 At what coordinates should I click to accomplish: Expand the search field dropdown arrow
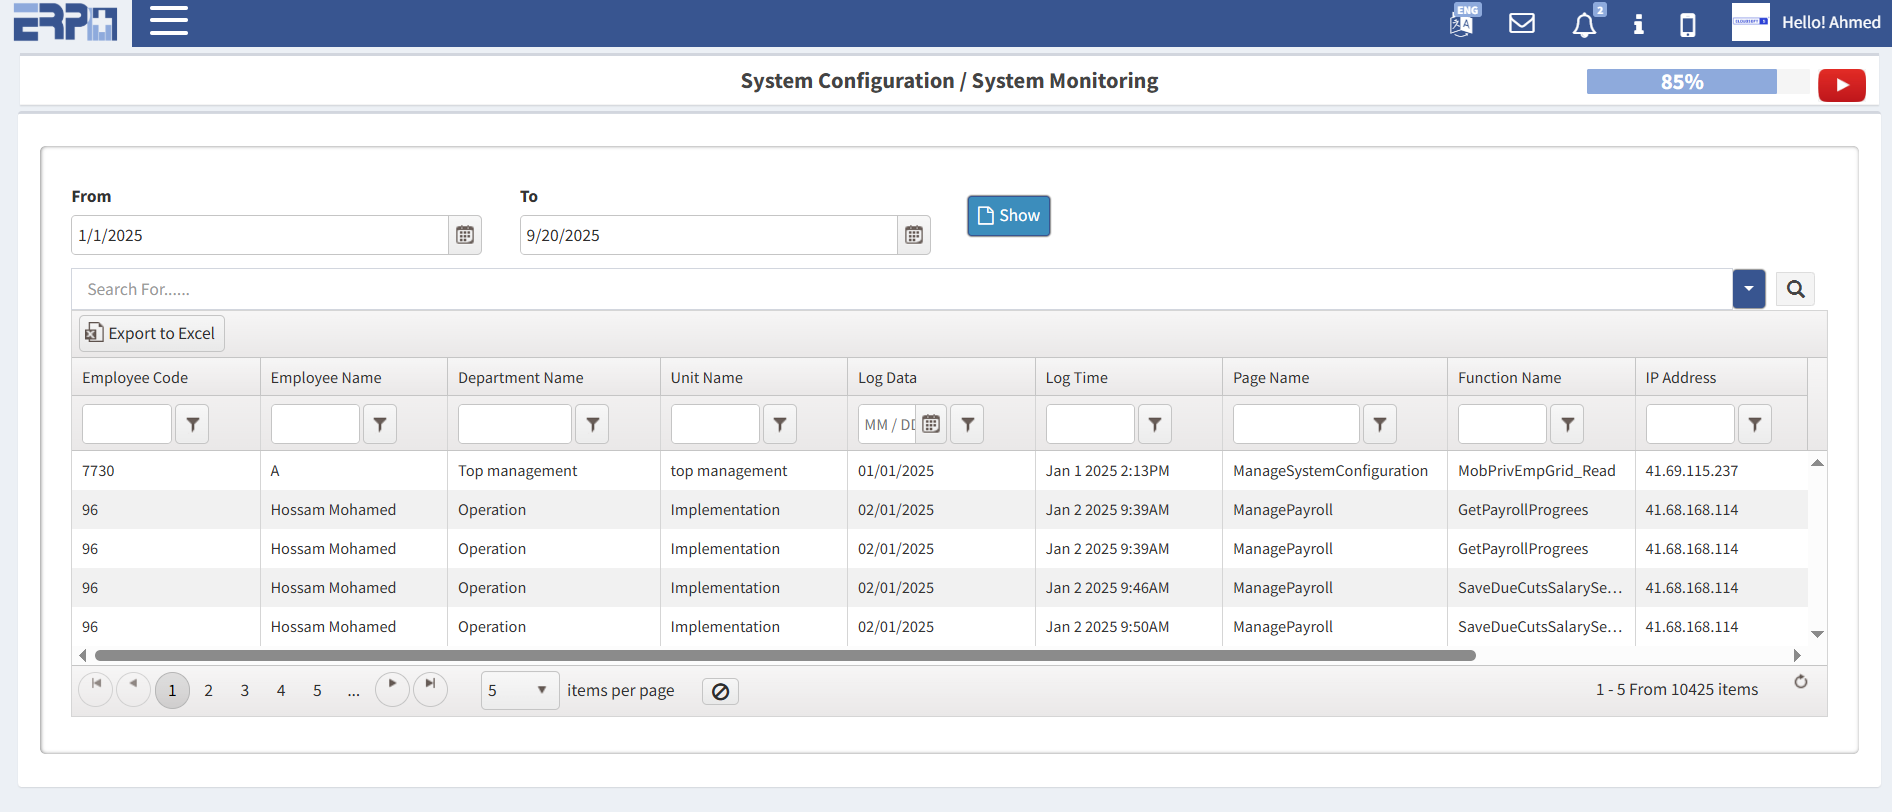(x=1748, y=289)
